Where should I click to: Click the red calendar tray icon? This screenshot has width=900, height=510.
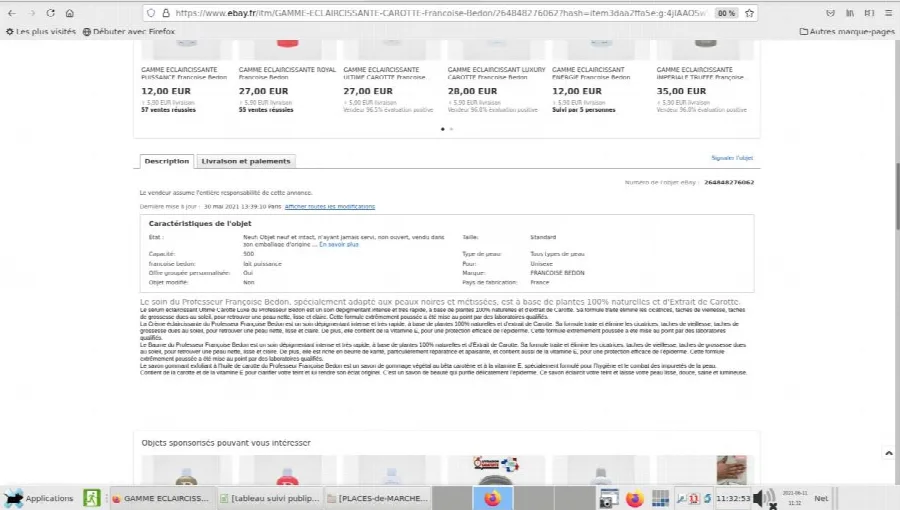[x=694, y=499]
